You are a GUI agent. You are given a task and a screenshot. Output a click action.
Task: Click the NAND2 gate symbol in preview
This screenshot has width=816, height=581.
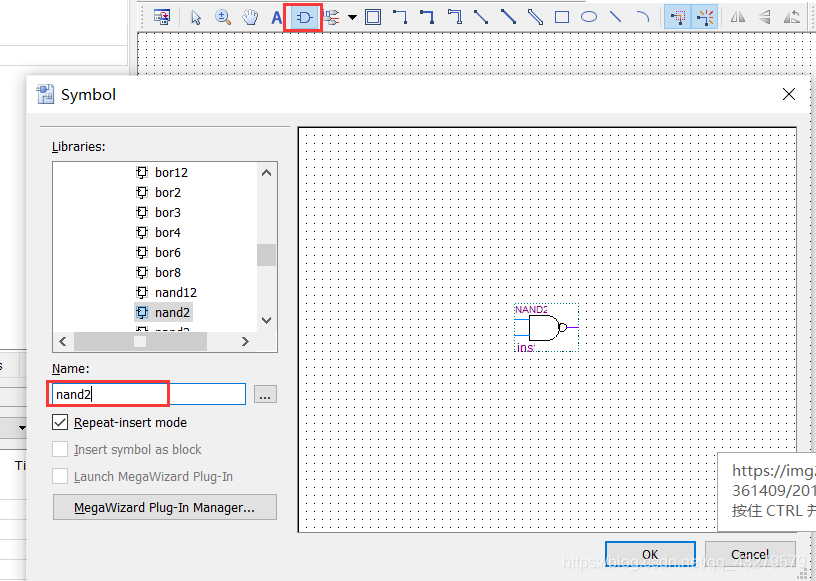[546, 328]
